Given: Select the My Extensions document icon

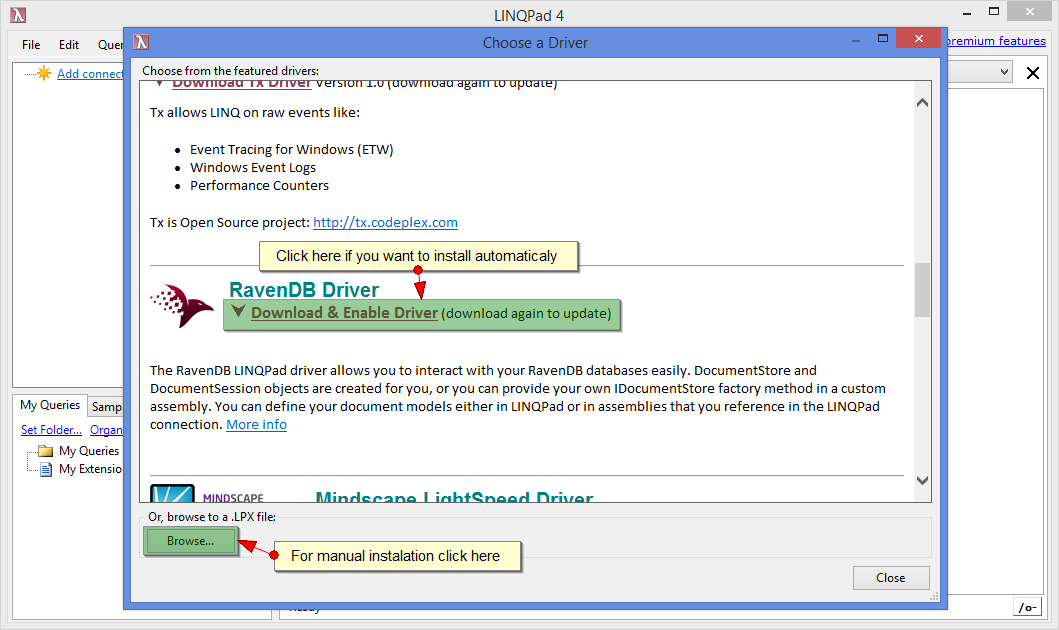Looking at the screenshot, I should pos(46,469).
